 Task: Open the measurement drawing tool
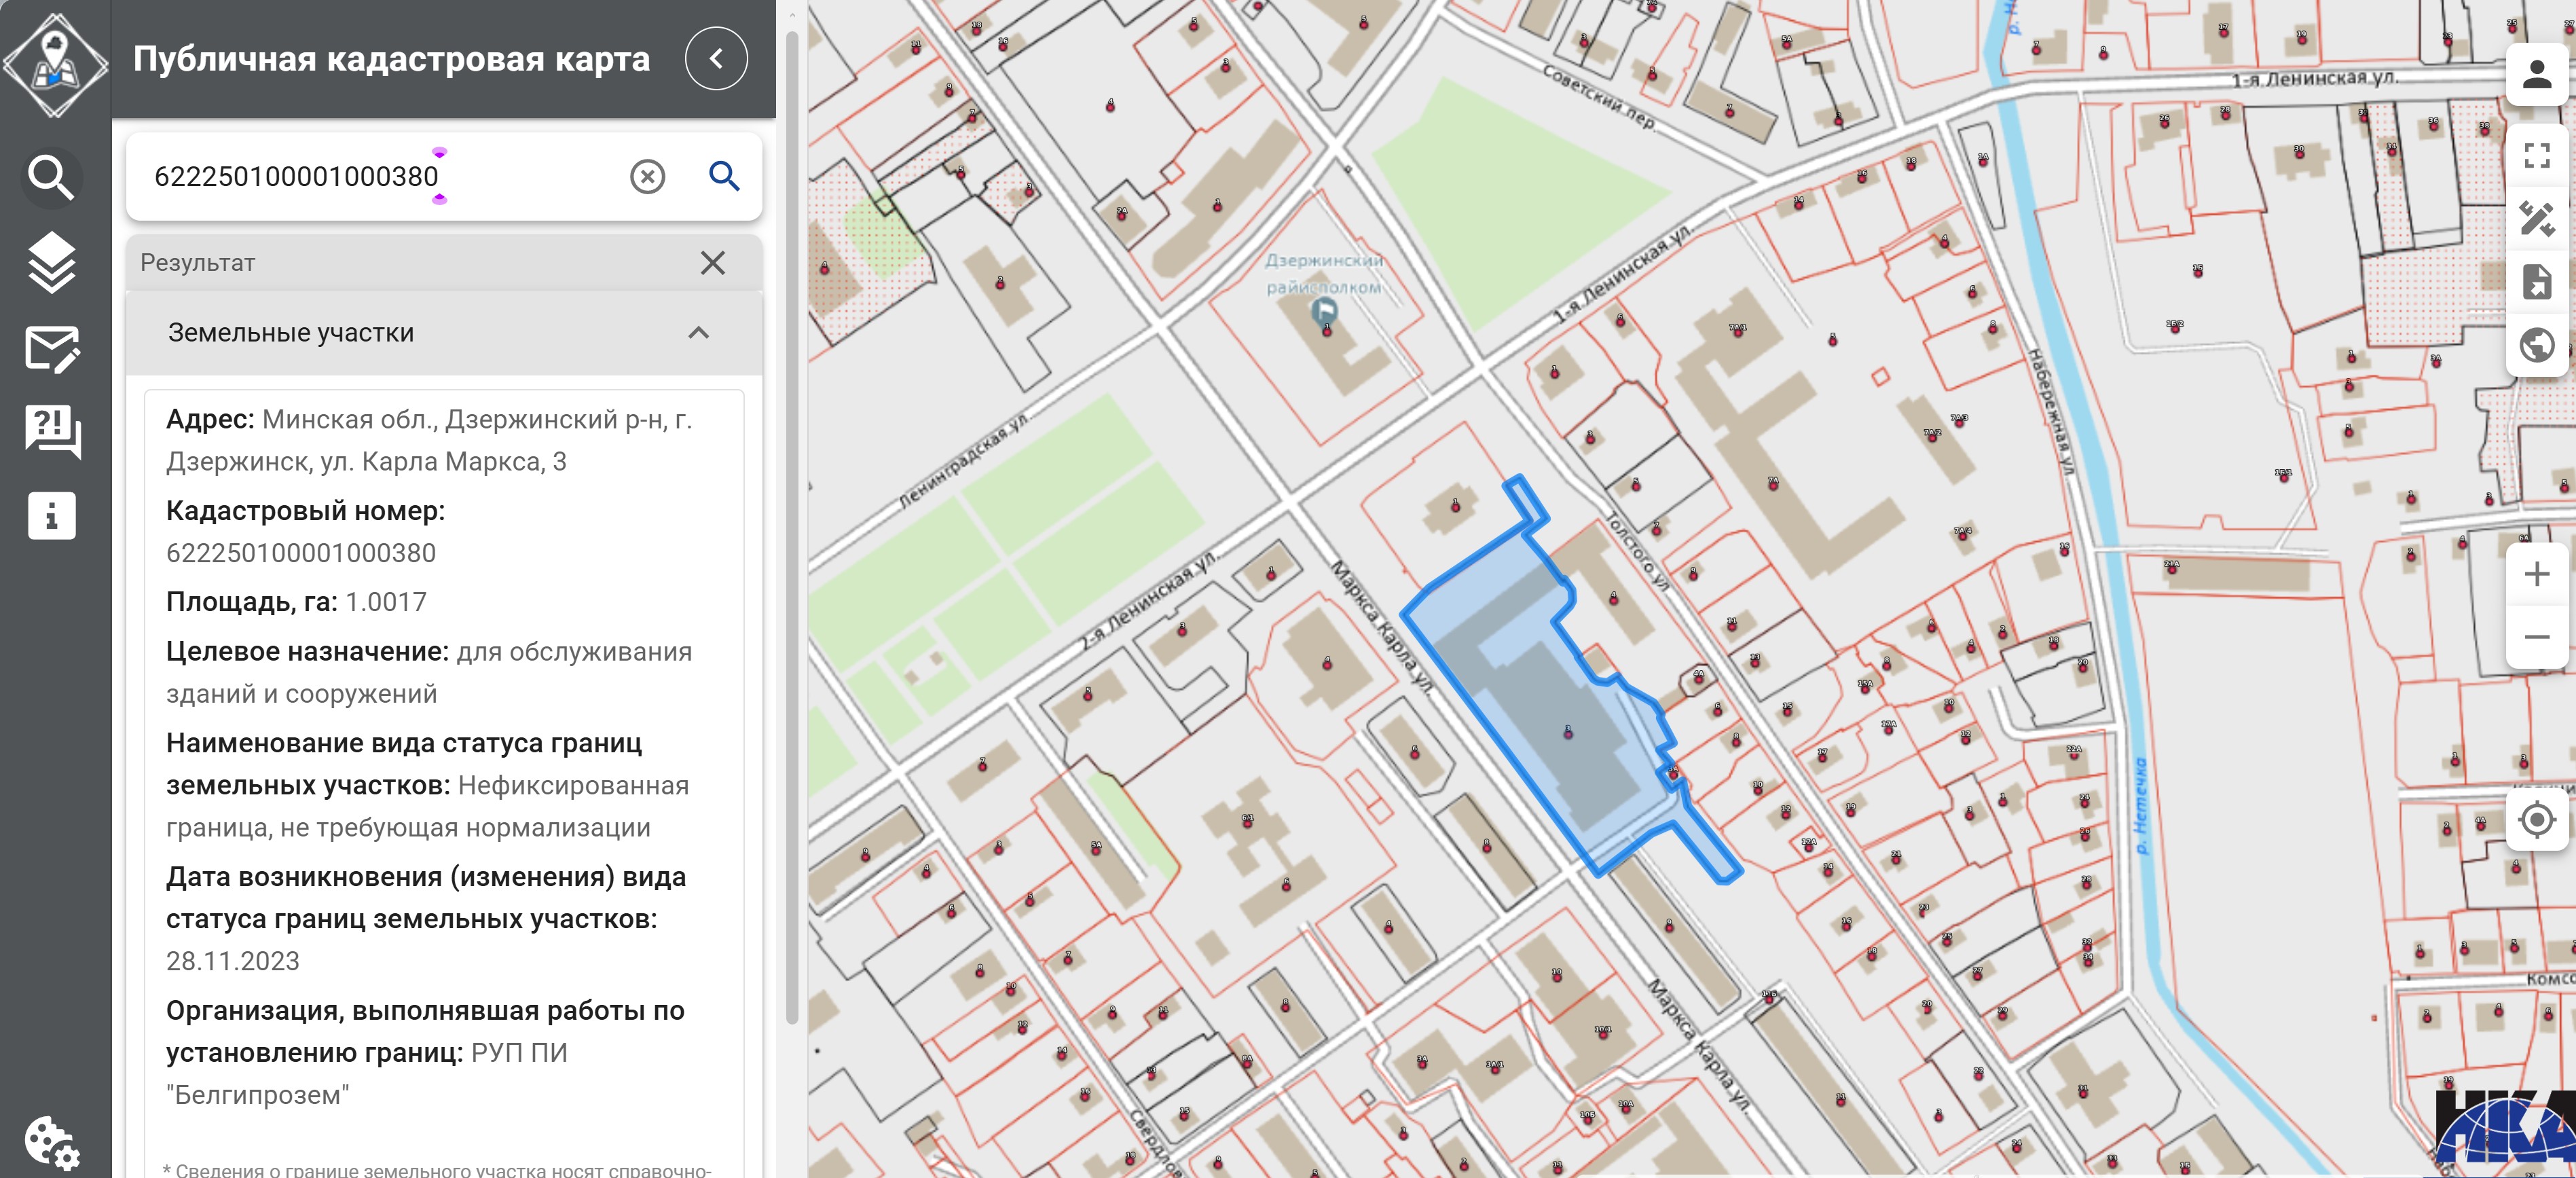[2536, 218]
